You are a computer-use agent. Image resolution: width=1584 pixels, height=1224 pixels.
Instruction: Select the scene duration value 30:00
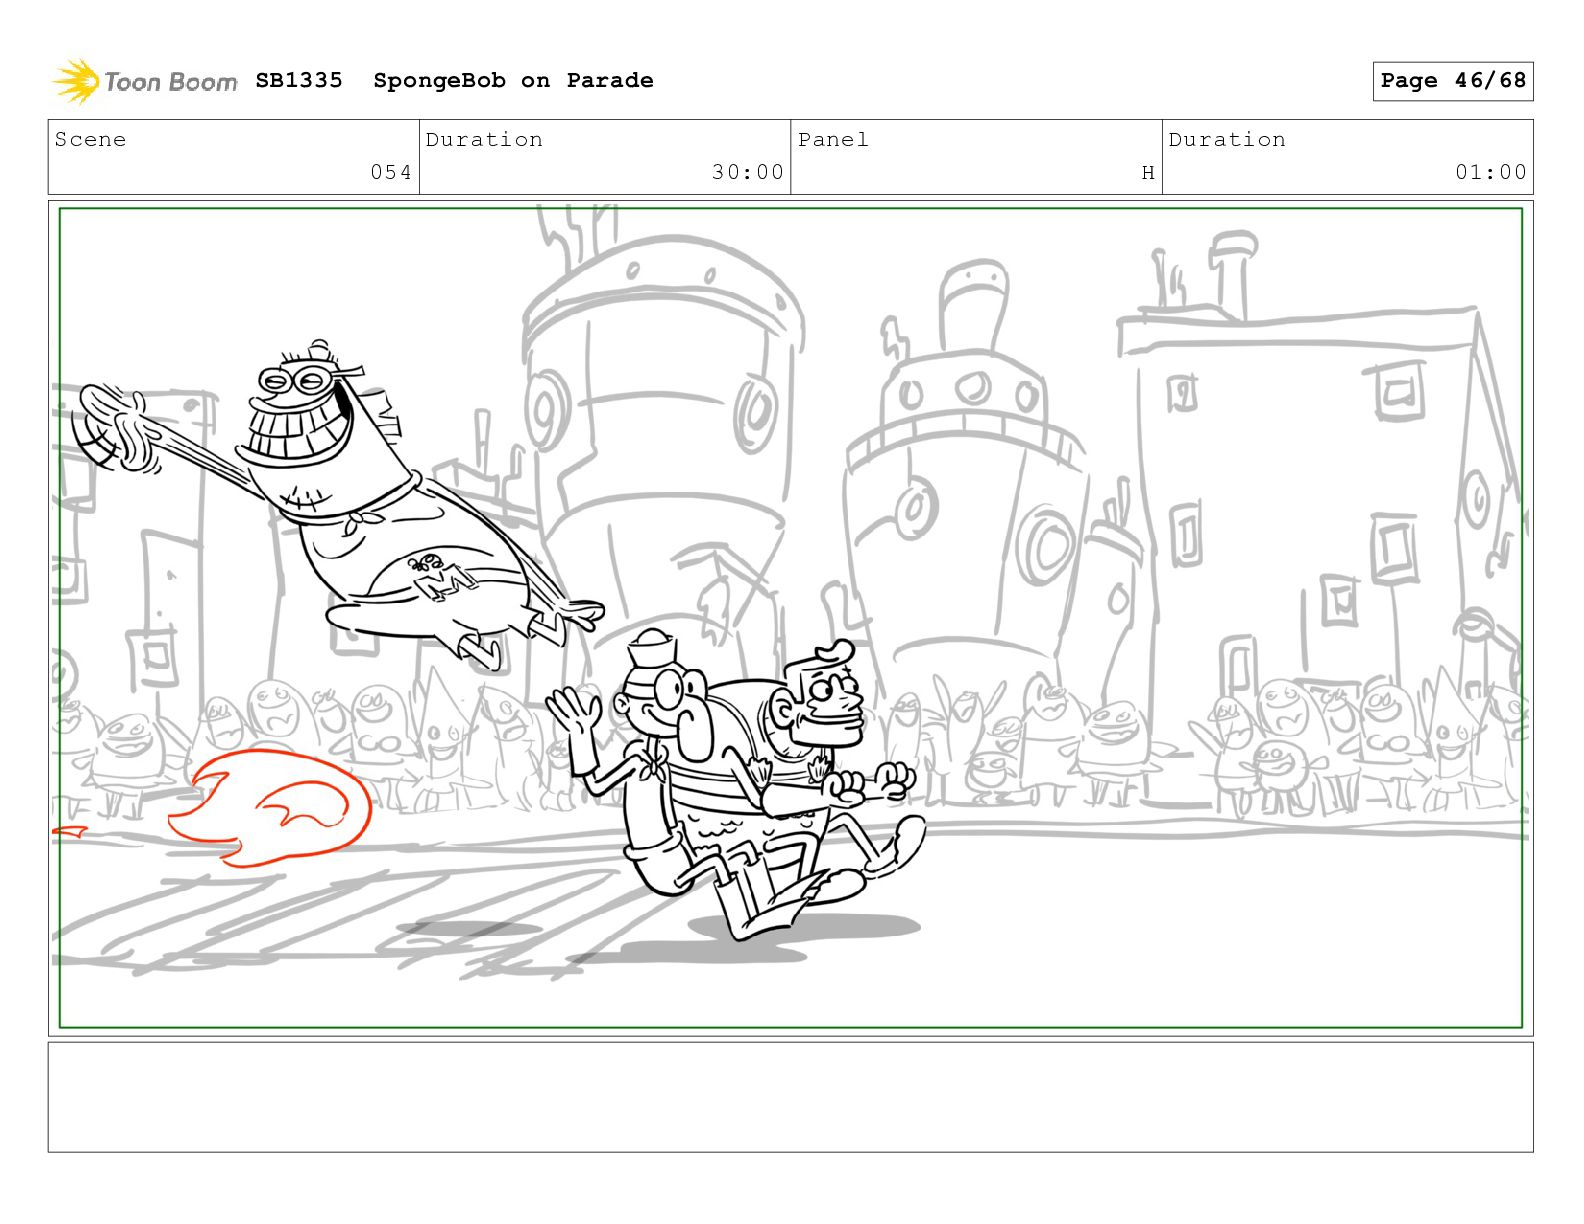pyautogui.click(x=748, y=172)
